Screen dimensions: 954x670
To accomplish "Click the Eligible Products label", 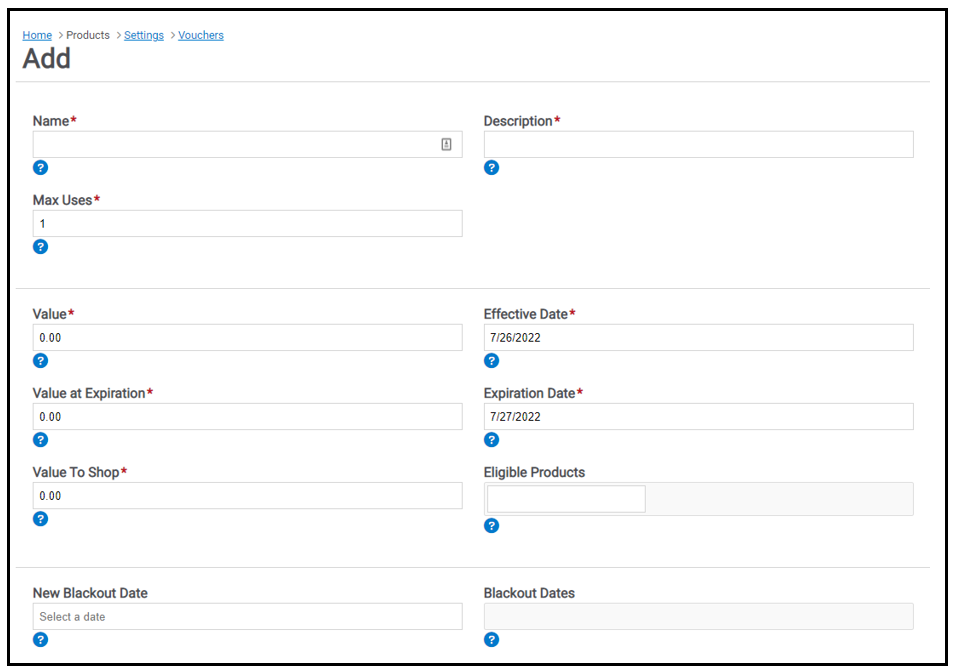I will click(x=534, y=472).
